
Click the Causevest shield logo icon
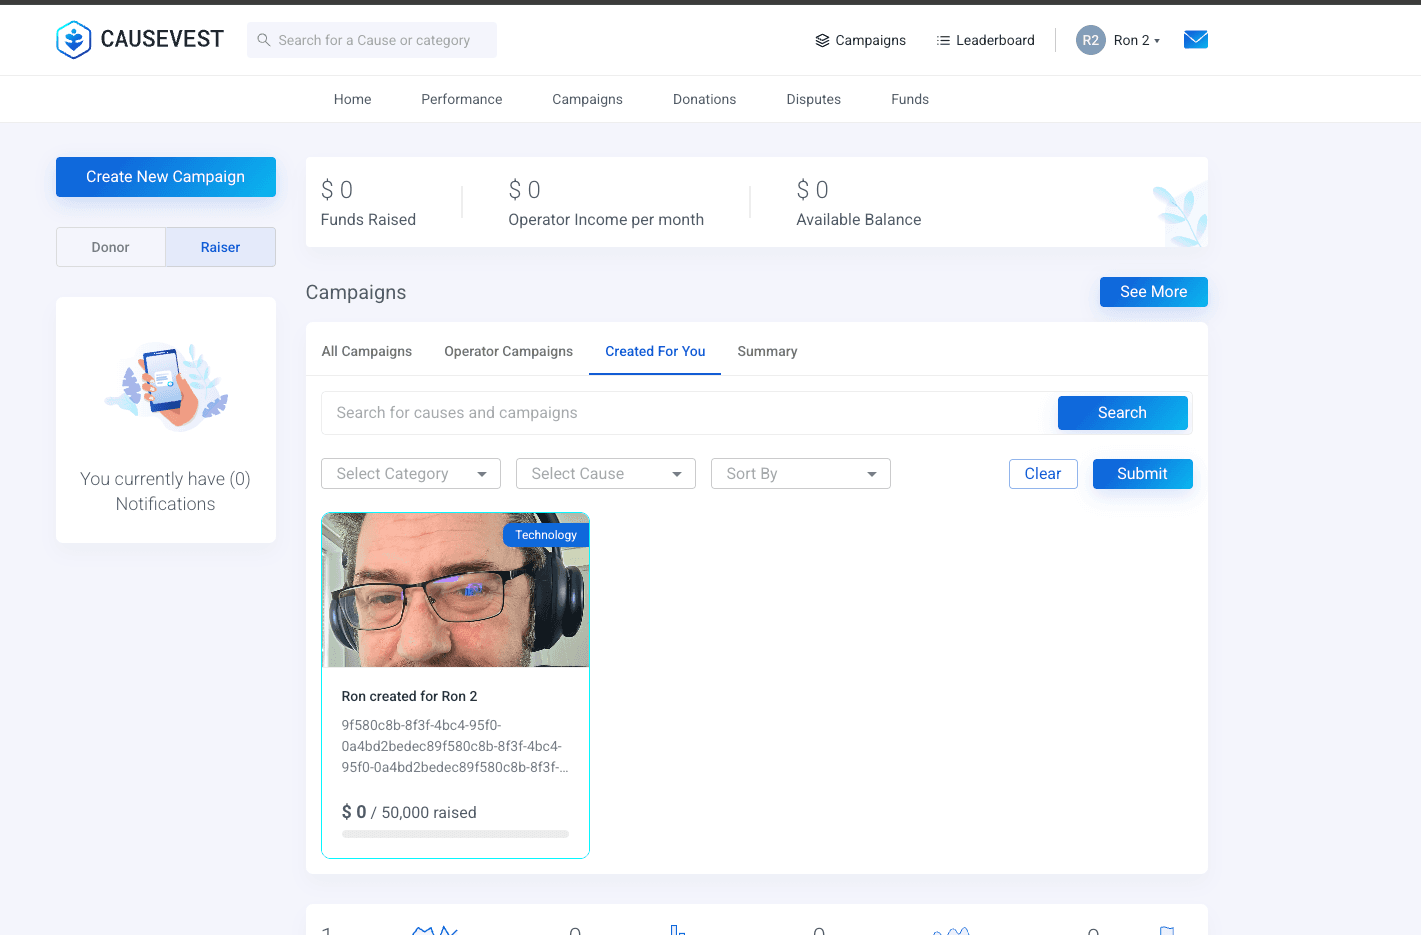click(x=74, y=40)
